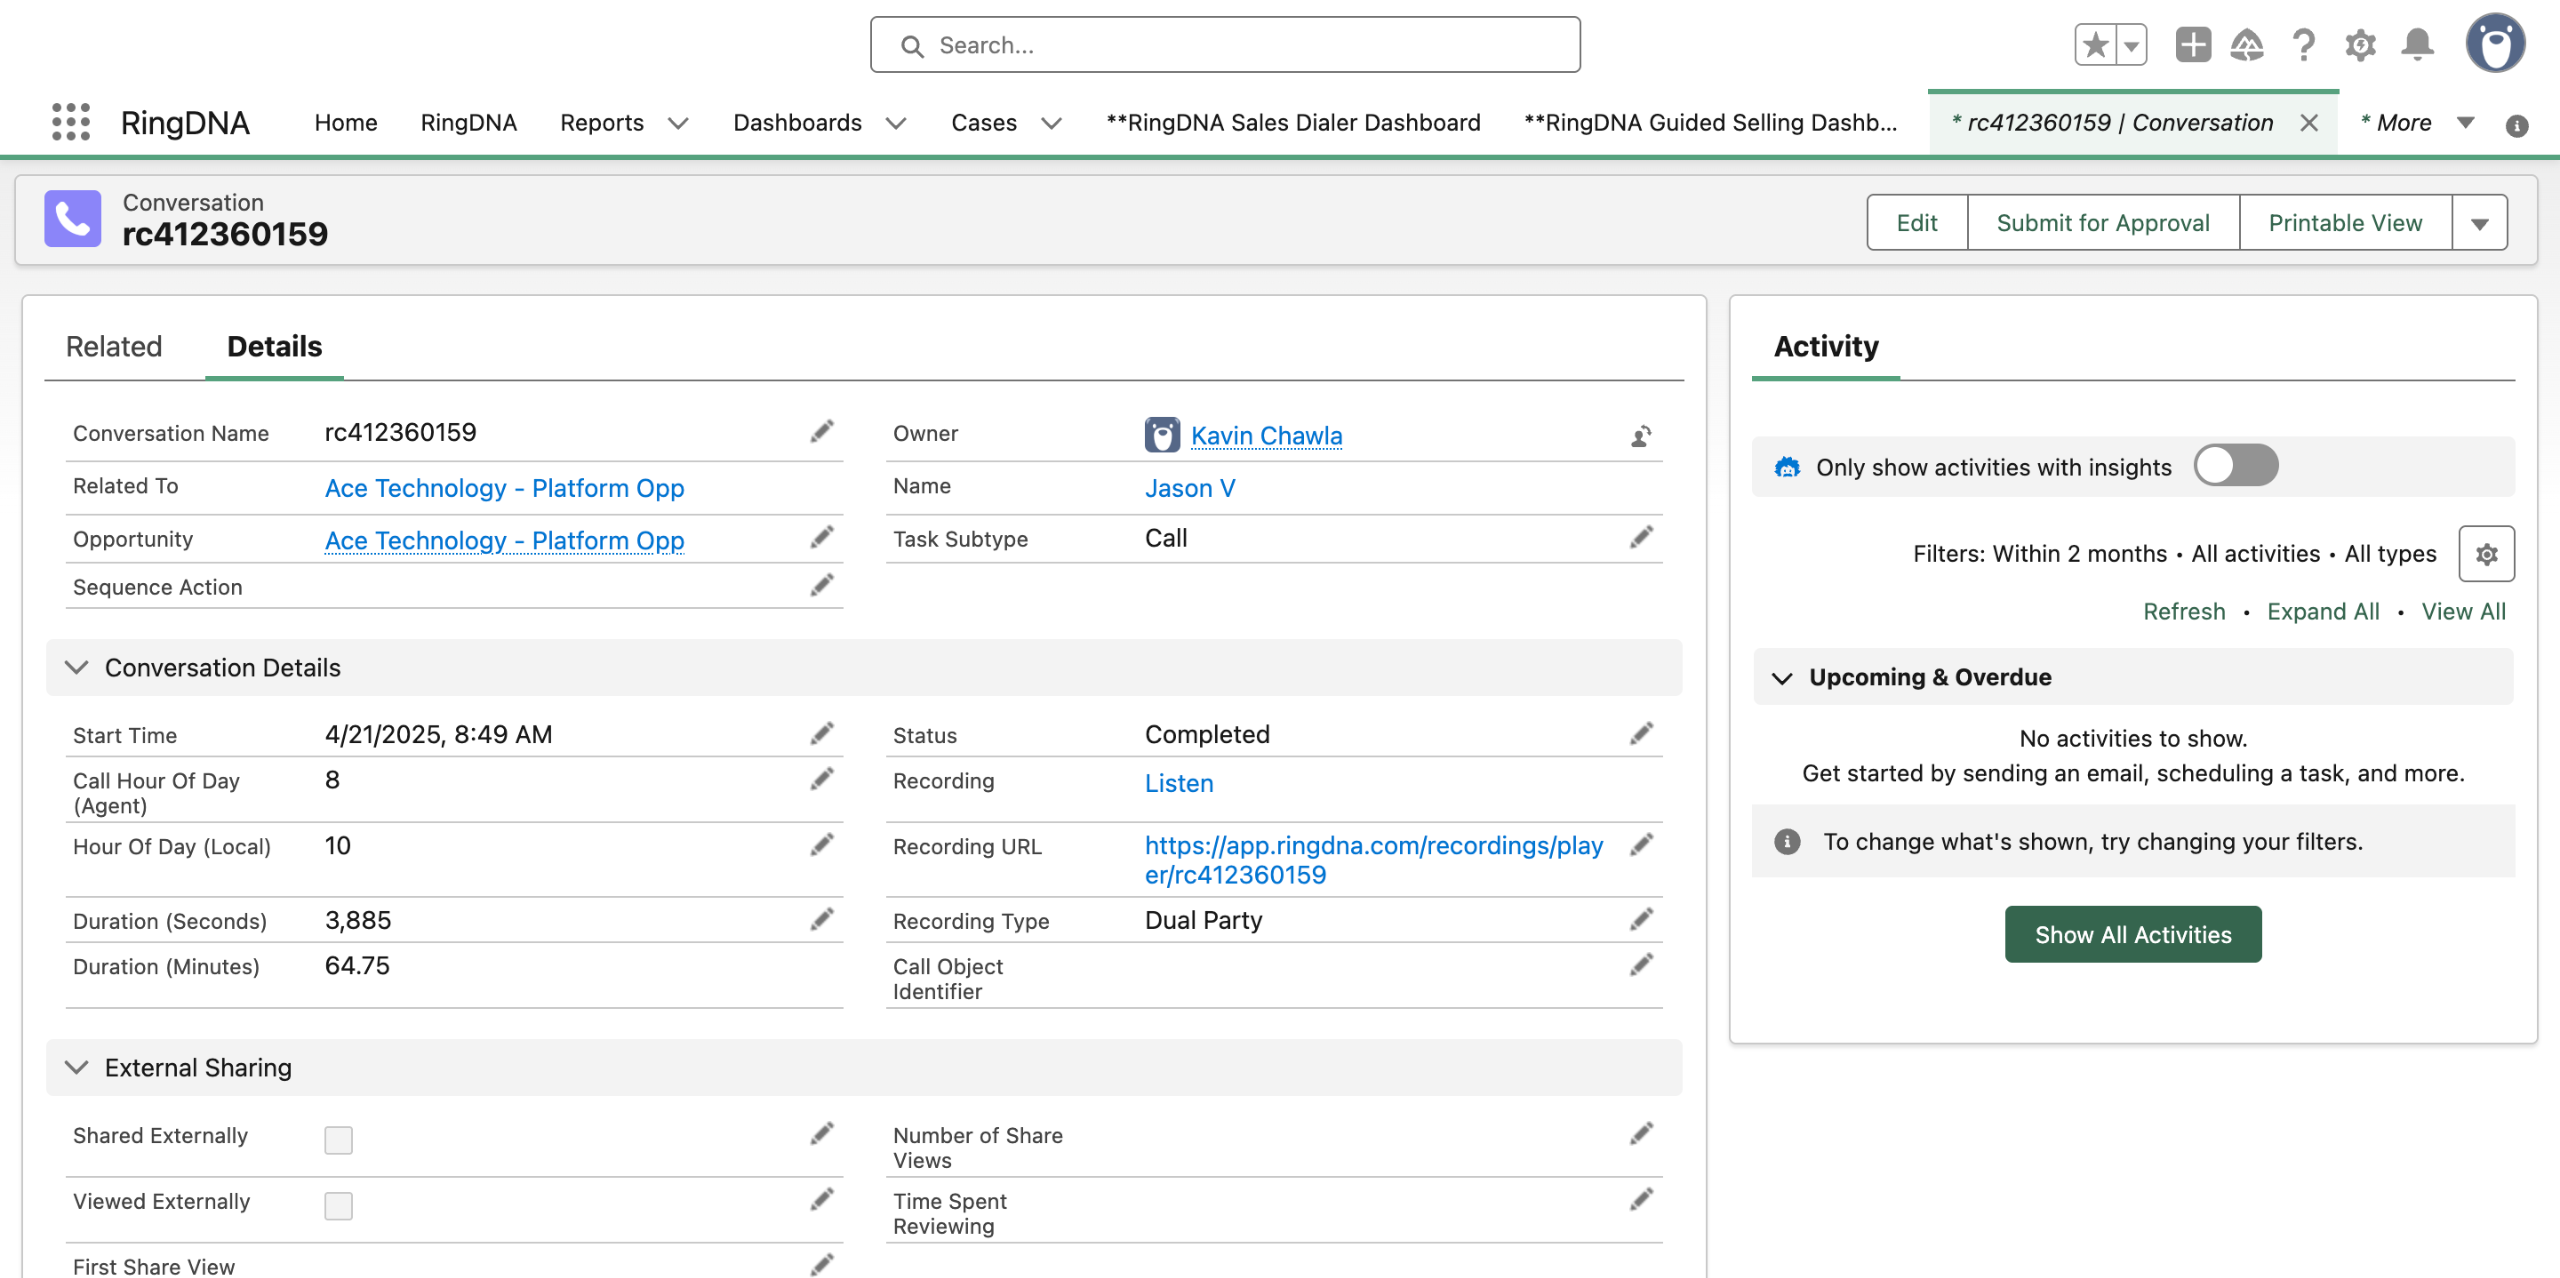This screenshot has height=1278, width=2560.
Task: Click the Change Owner icon
Action: pyautogui.click(x=1641, y=436)
